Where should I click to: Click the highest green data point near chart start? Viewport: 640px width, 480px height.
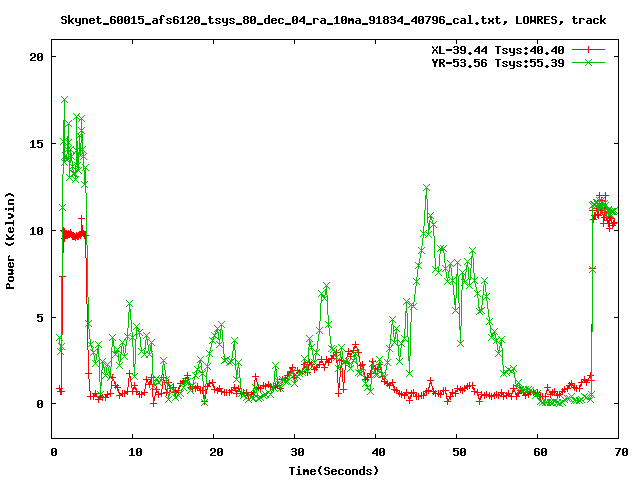(64, 100)
